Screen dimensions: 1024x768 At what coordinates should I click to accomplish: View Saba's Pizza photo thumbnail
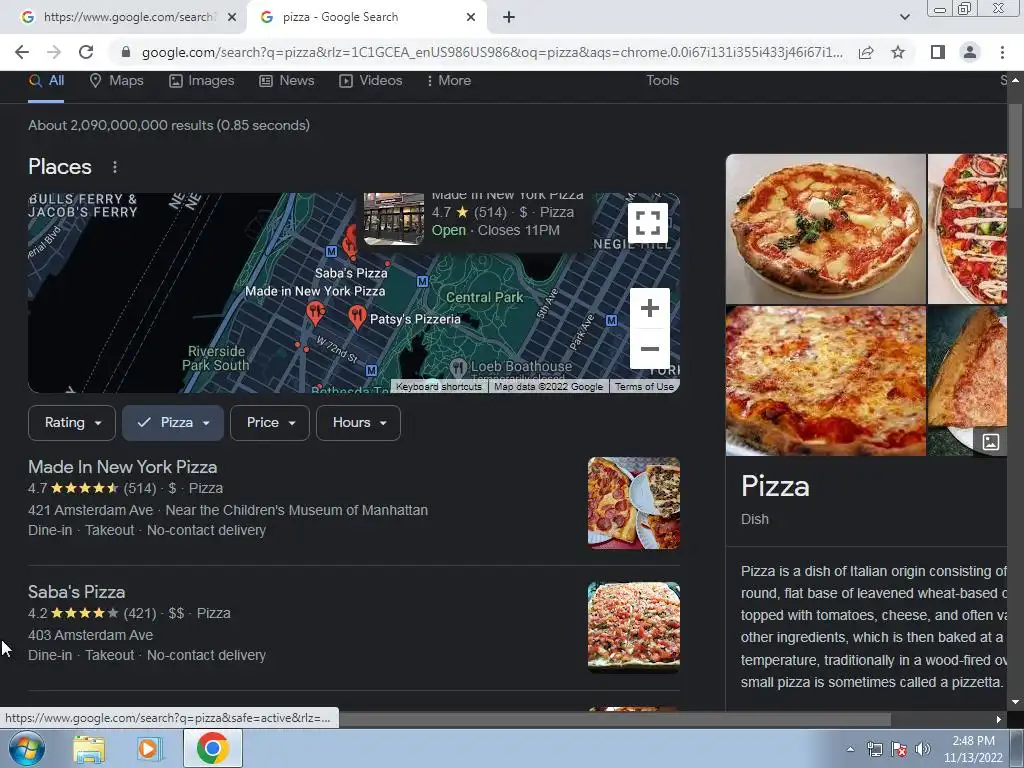[633, 627]
